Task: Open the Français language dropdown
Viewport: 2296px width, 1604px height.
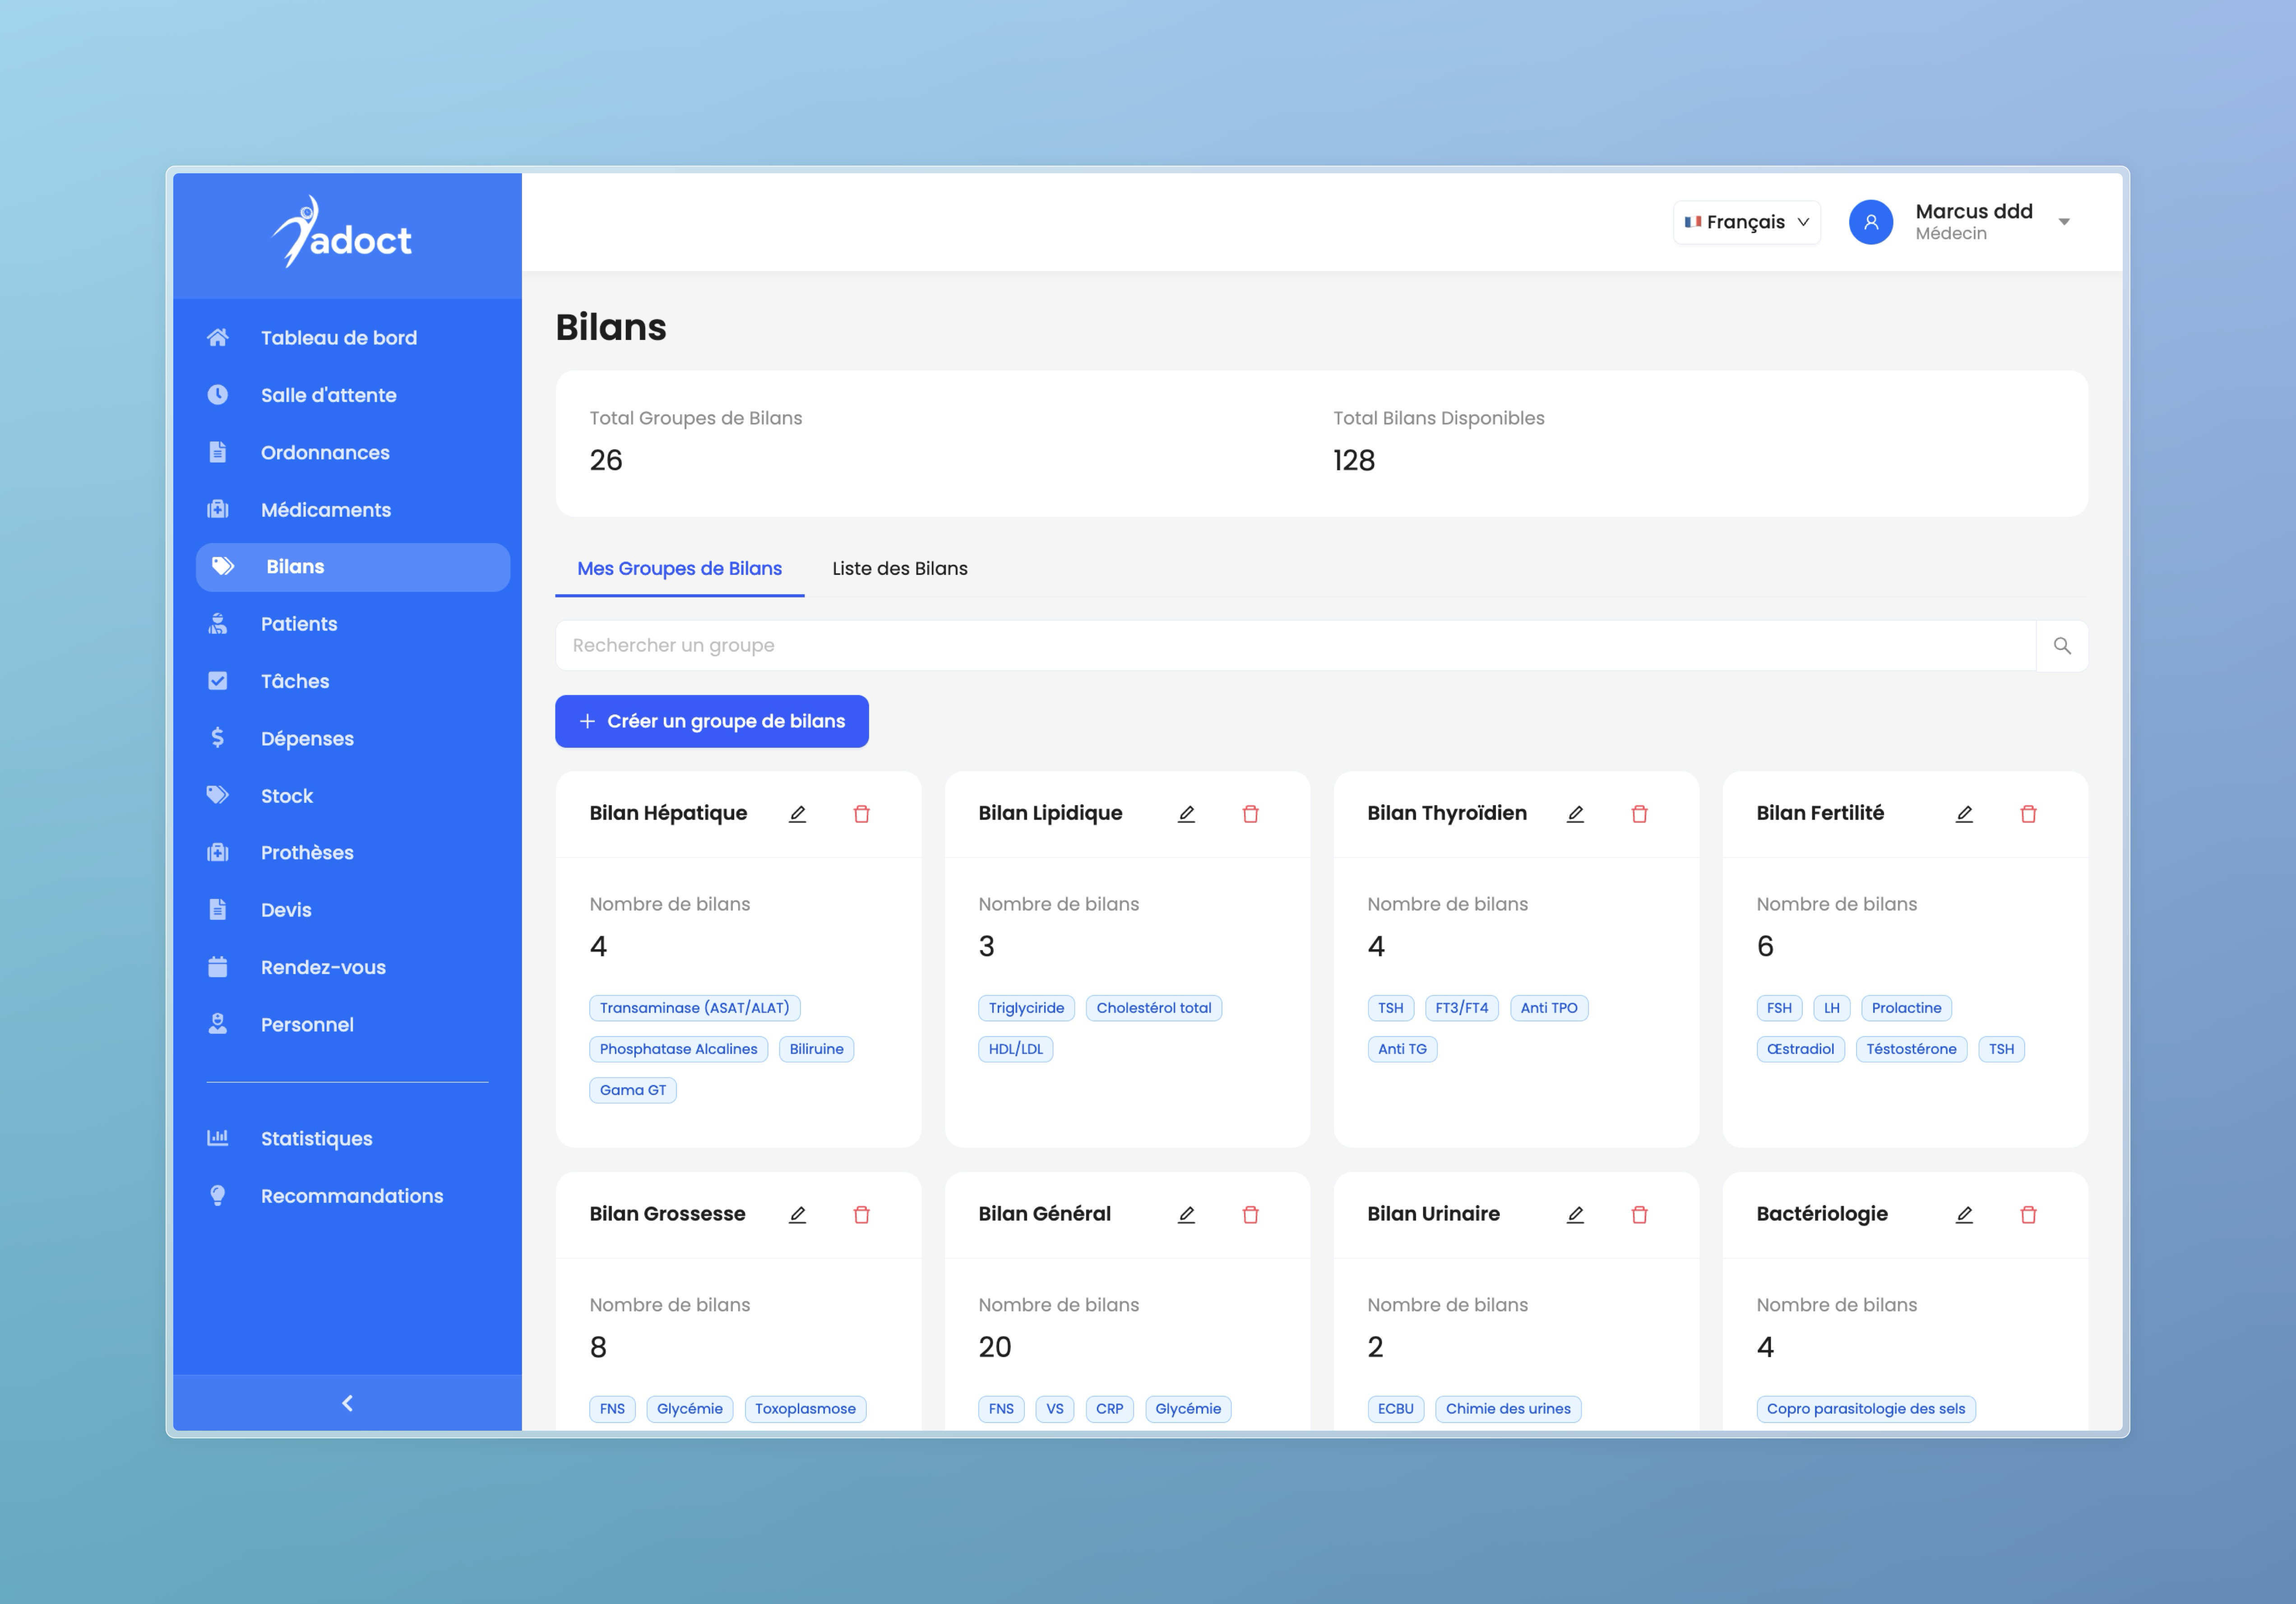Action: (1746, 222)
